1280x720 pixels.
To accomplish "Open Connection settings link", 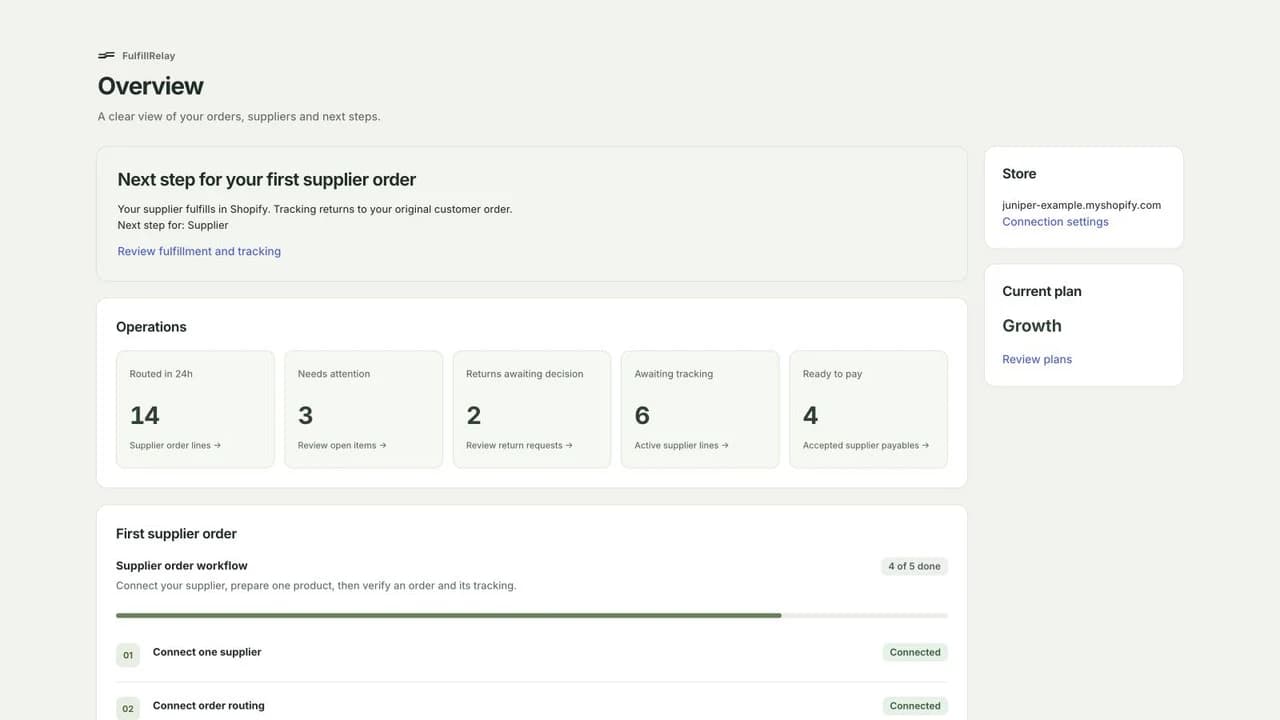I will 1055,222.
